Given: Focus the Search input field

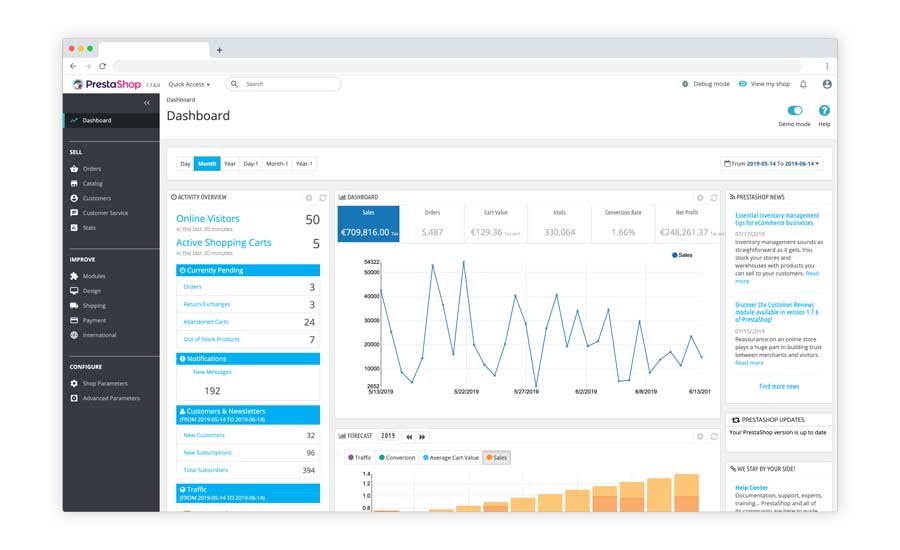Looking at the screenshot, I should coord(283,84).
